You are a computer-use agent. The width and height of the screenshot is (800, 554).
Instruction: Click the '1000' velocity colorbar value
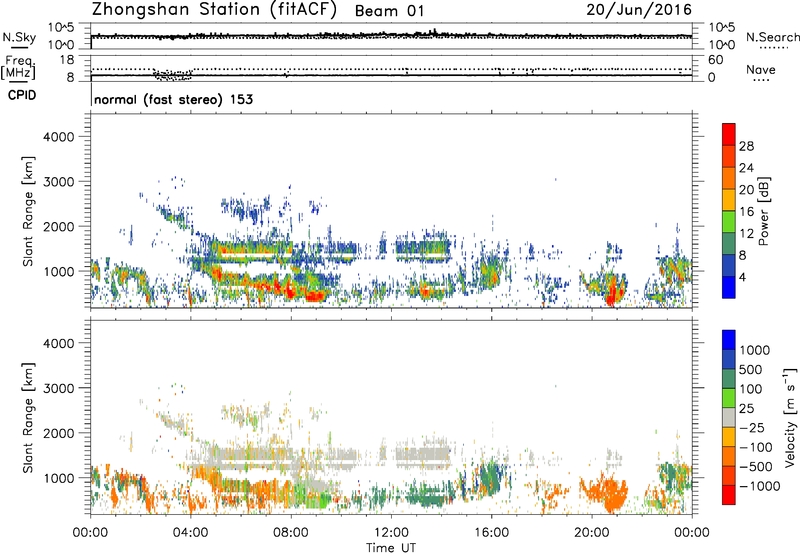[x=755, y=350]
